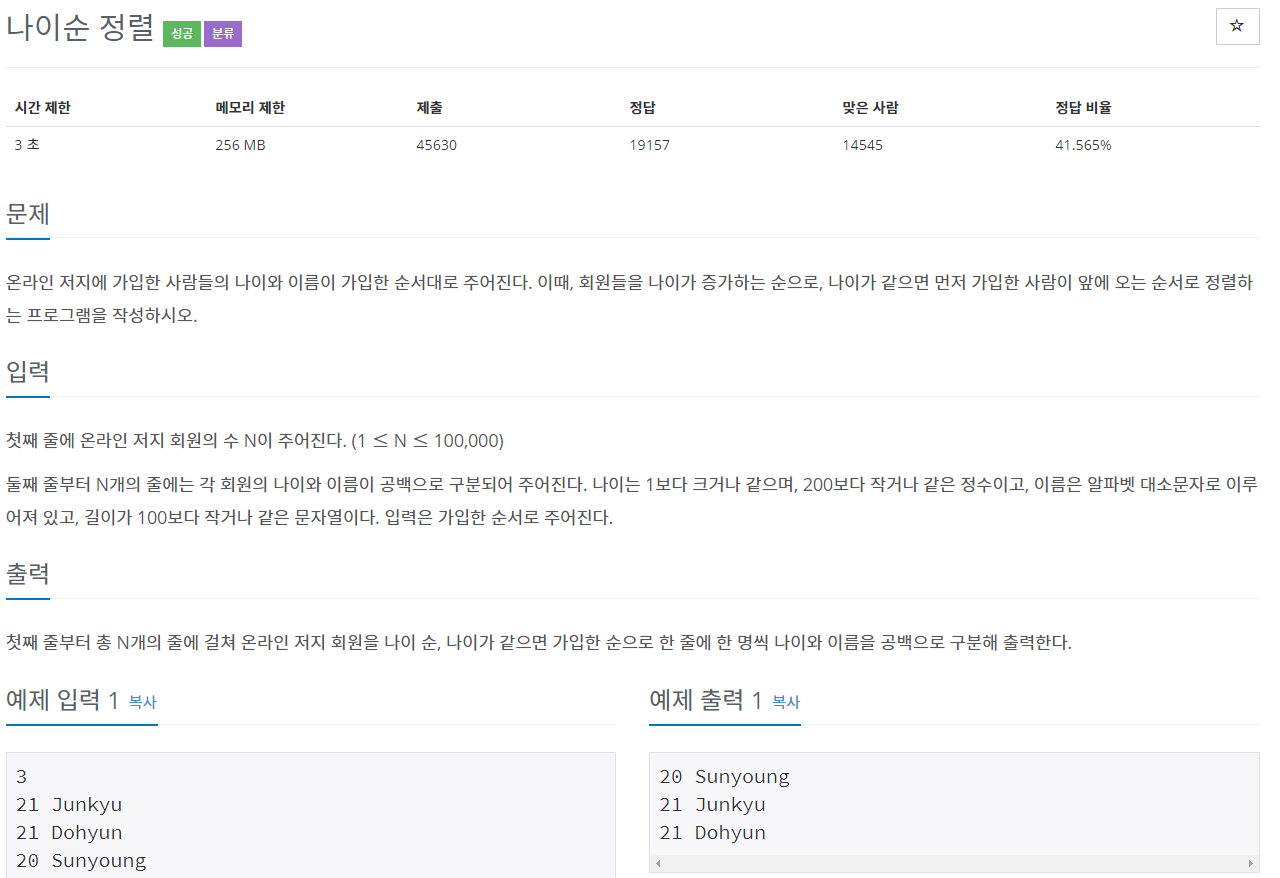The image size is (1280, 878).
Task: Click the 나이순 정렬 problem title
Action: tap(80, 28)
